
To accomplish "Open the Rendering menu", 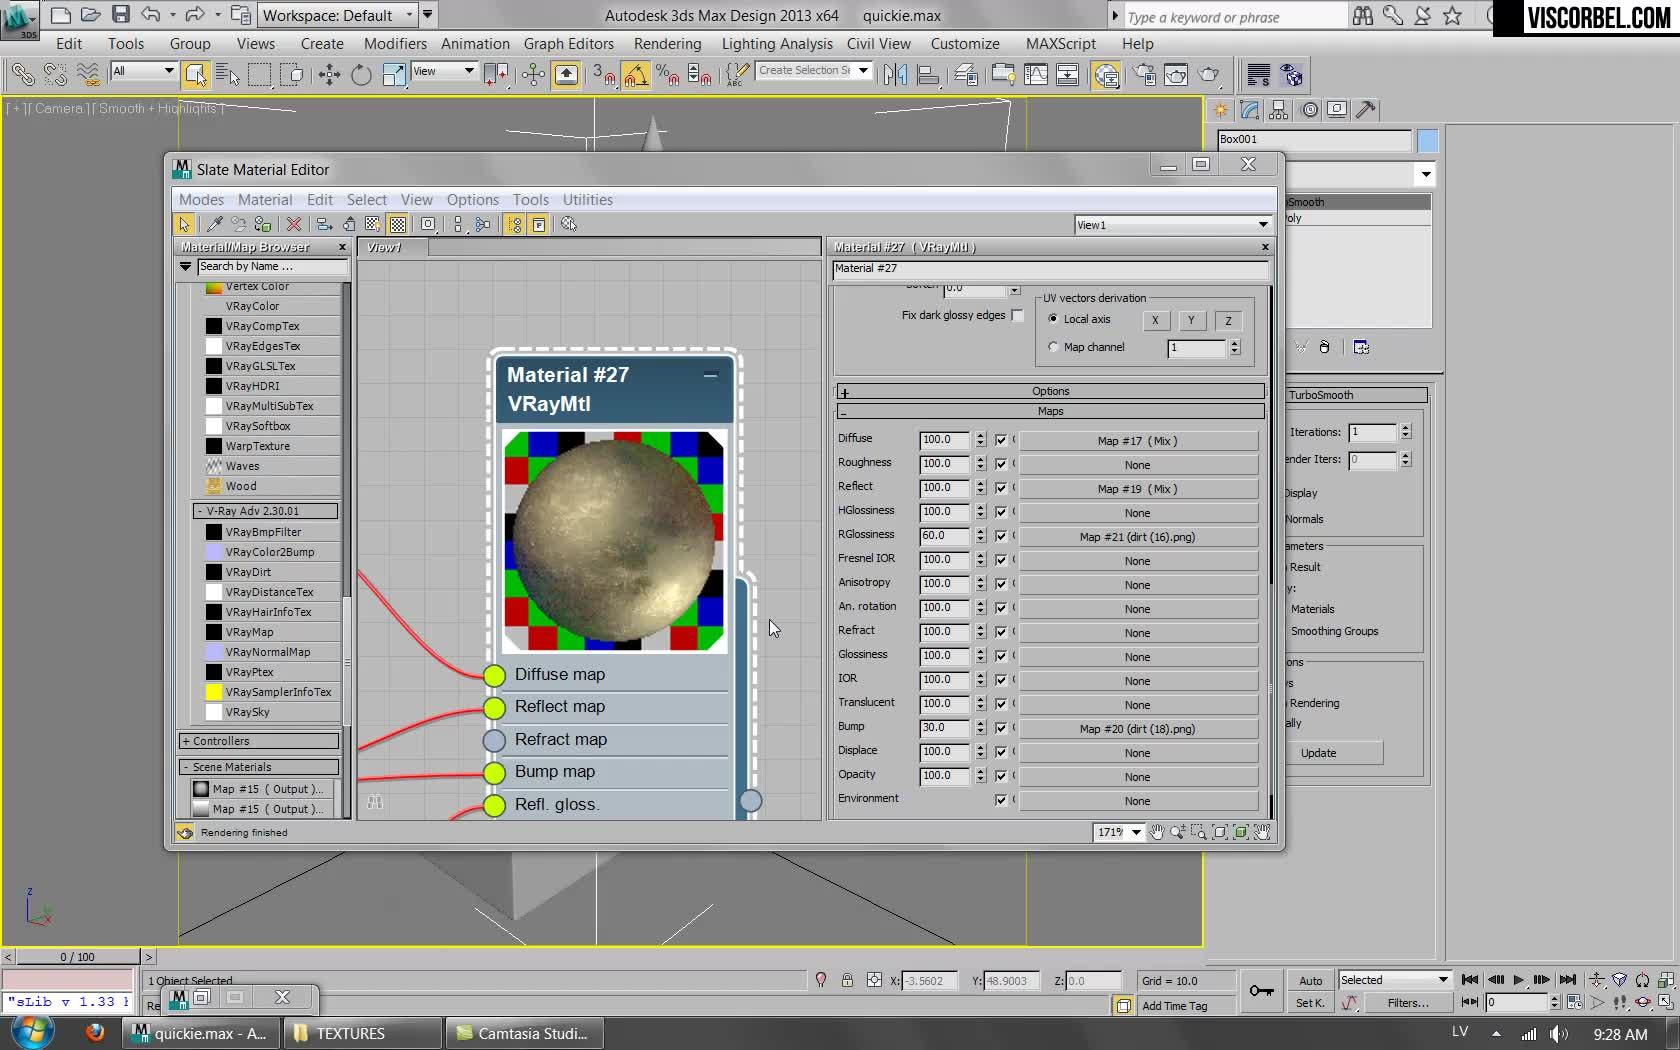I will coord(667,44).
